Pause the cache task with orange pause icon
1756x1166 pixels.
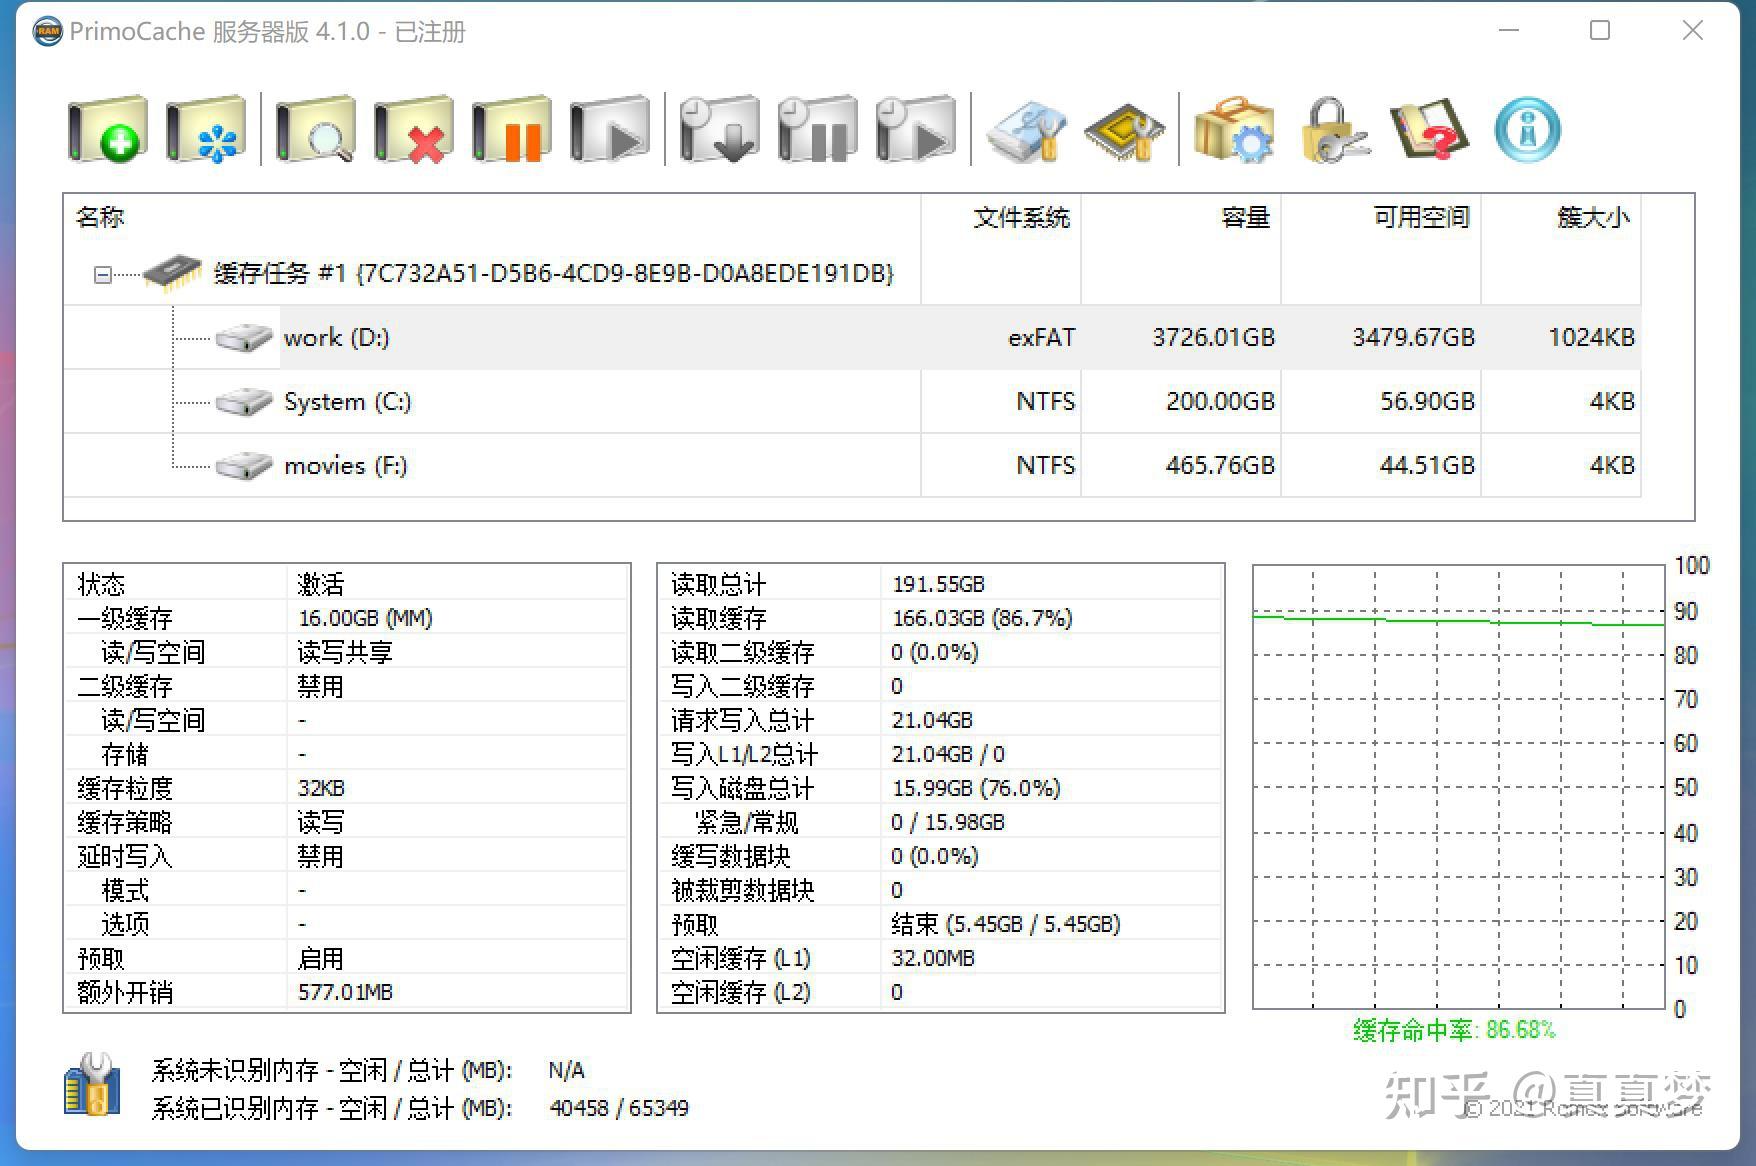(x=511, y=130)
